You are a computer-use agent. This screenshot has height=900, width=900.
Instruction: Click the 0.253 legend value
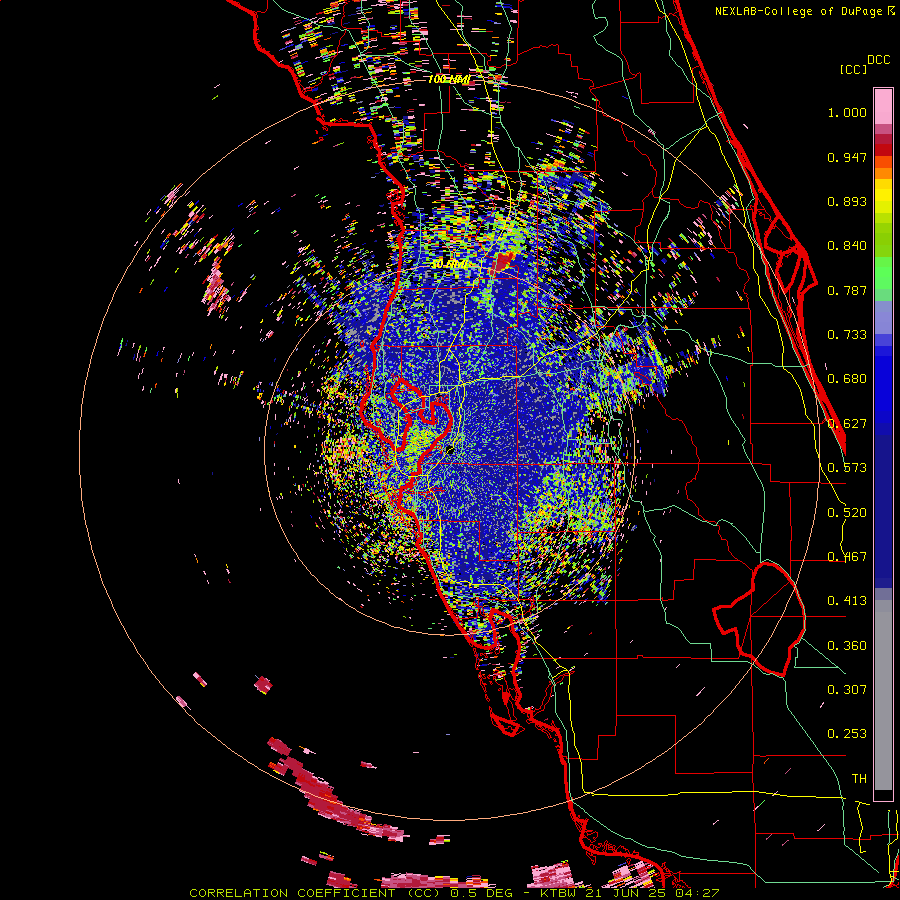[847, 734]
